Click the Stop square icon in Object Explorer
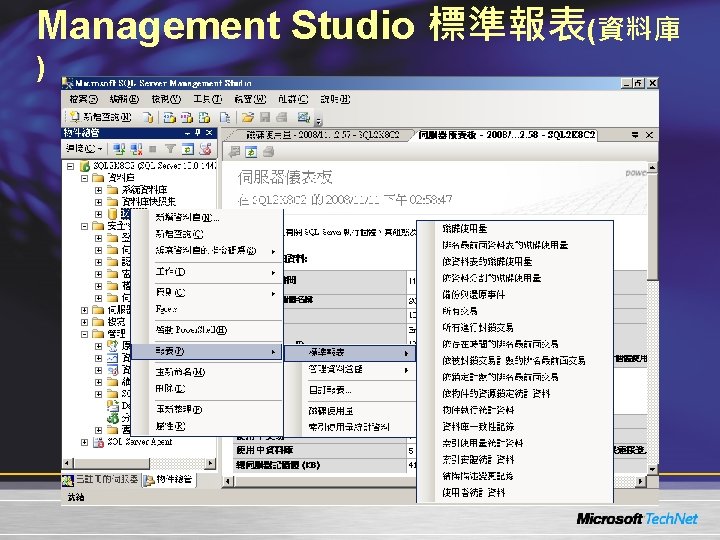Image resolution: width=720 pixels, height=540 pixels. coord(153,149)
